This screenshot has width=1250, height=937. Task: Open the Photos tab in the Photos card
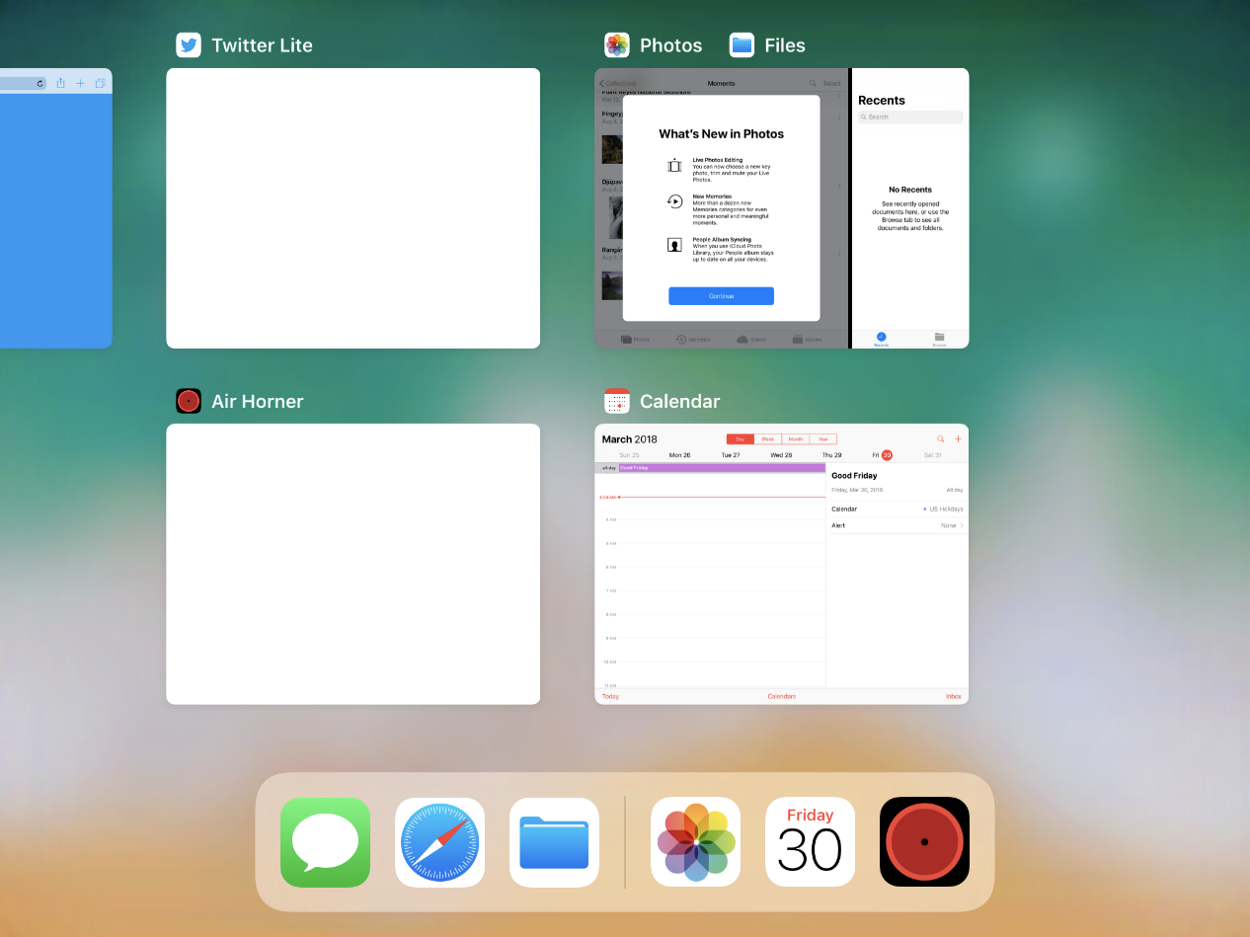point(635,339)
